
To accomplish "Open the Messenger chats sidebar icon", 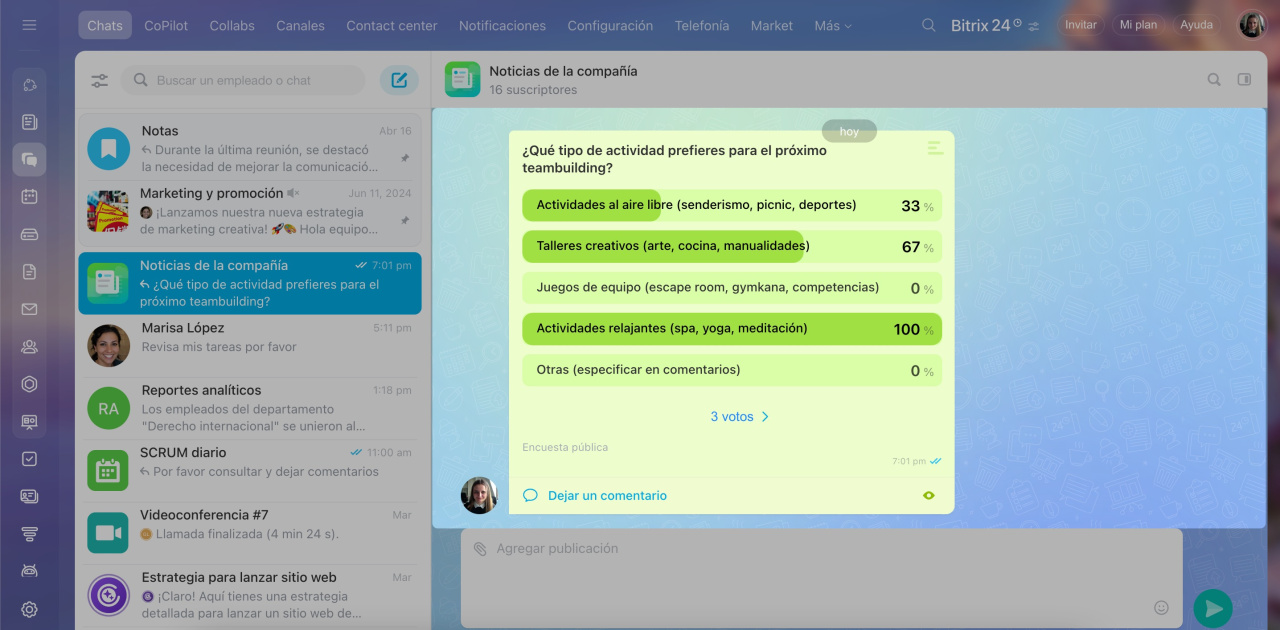I will point(29,159).
